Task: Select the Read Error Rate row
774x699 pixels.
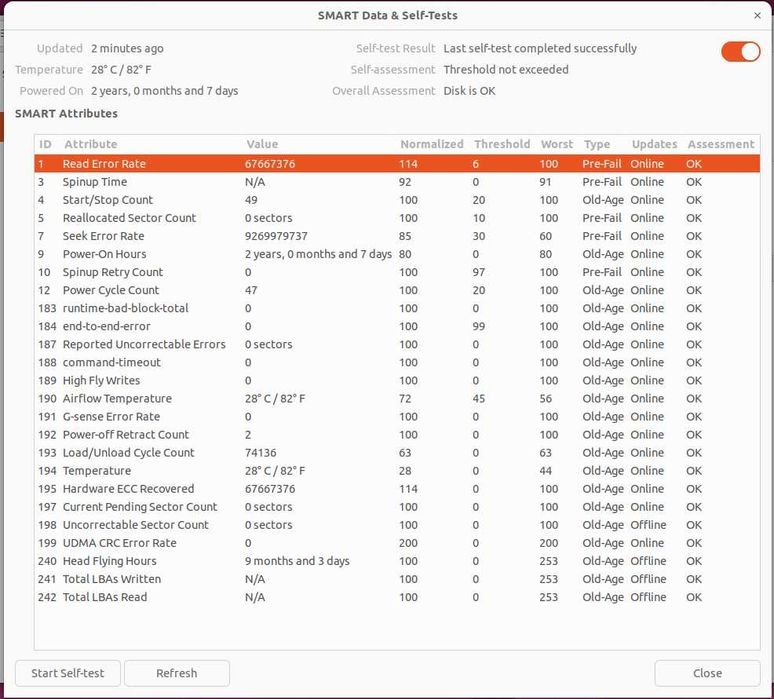Action: (x=397, y=164)
